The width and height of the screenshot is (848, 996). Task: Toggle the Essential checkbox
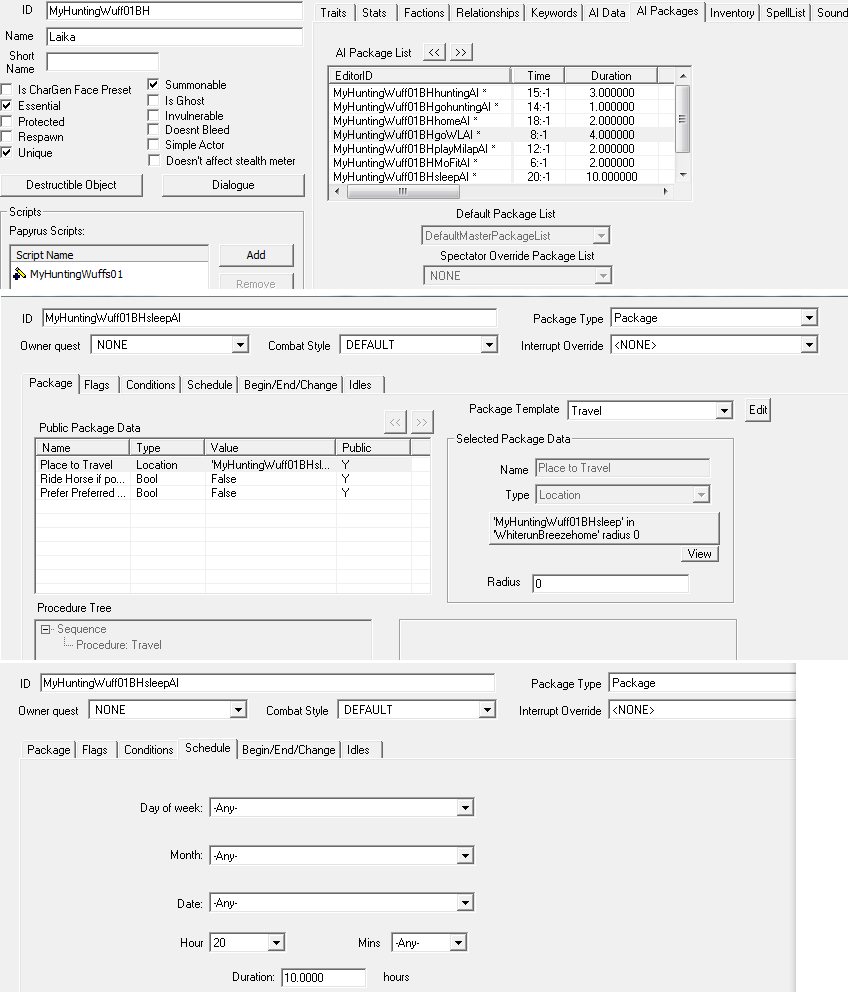(x=7, y=106)
